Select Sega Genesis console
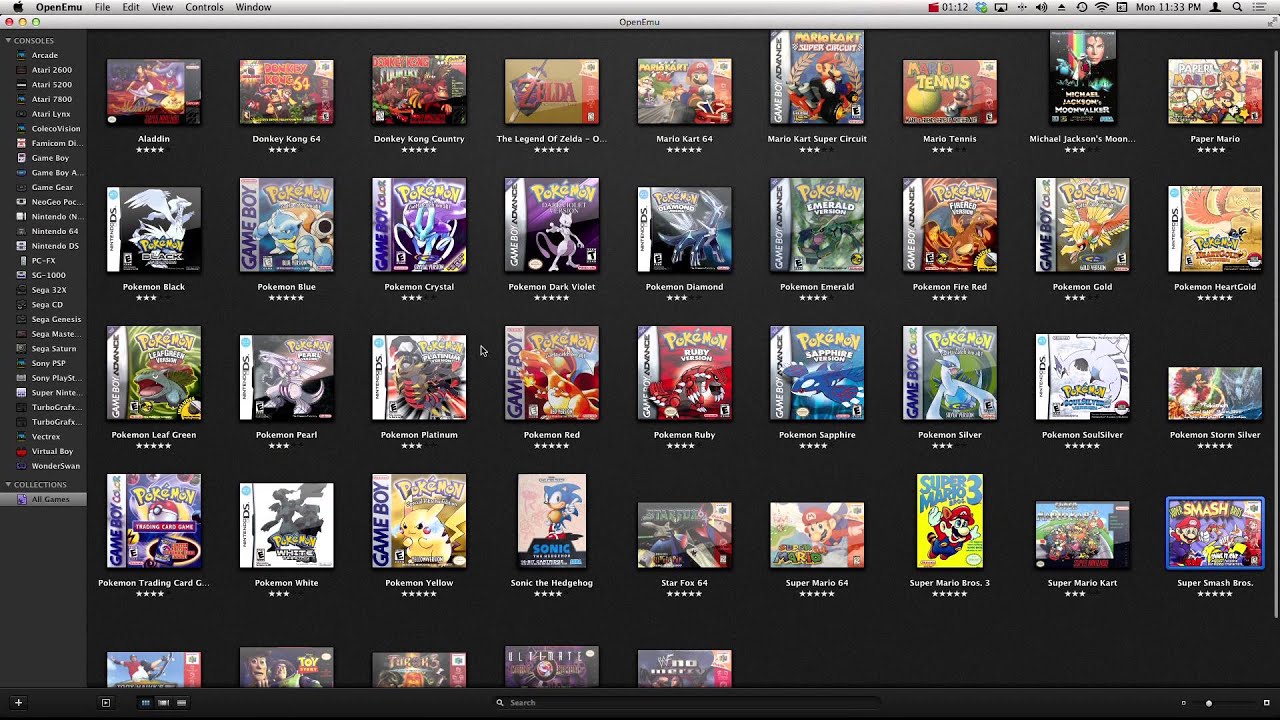The image size is (1280, 720). [x=43, y=319]
